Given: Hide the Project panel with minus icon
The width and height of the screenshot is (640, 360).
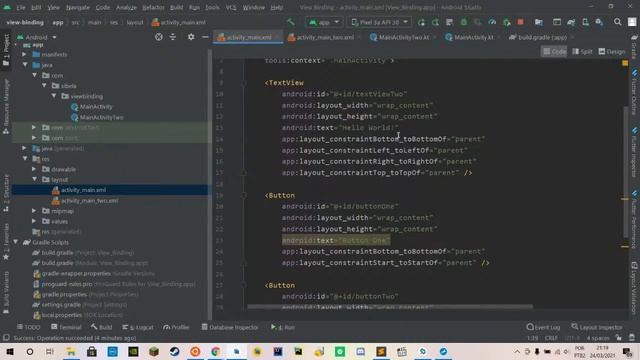Looking at the screenshot, I should coord(205,37).
